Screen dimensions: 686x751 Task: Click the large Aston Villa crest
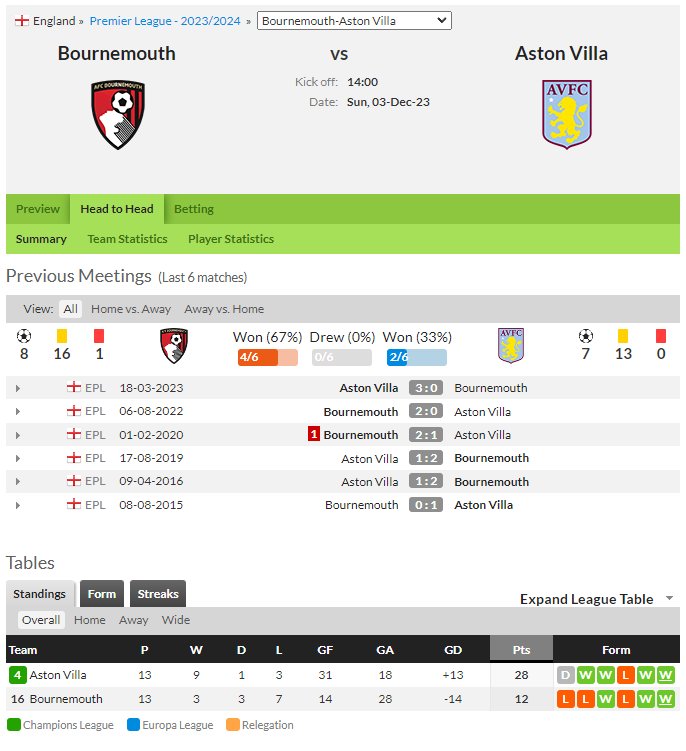(x=567, y=114)
